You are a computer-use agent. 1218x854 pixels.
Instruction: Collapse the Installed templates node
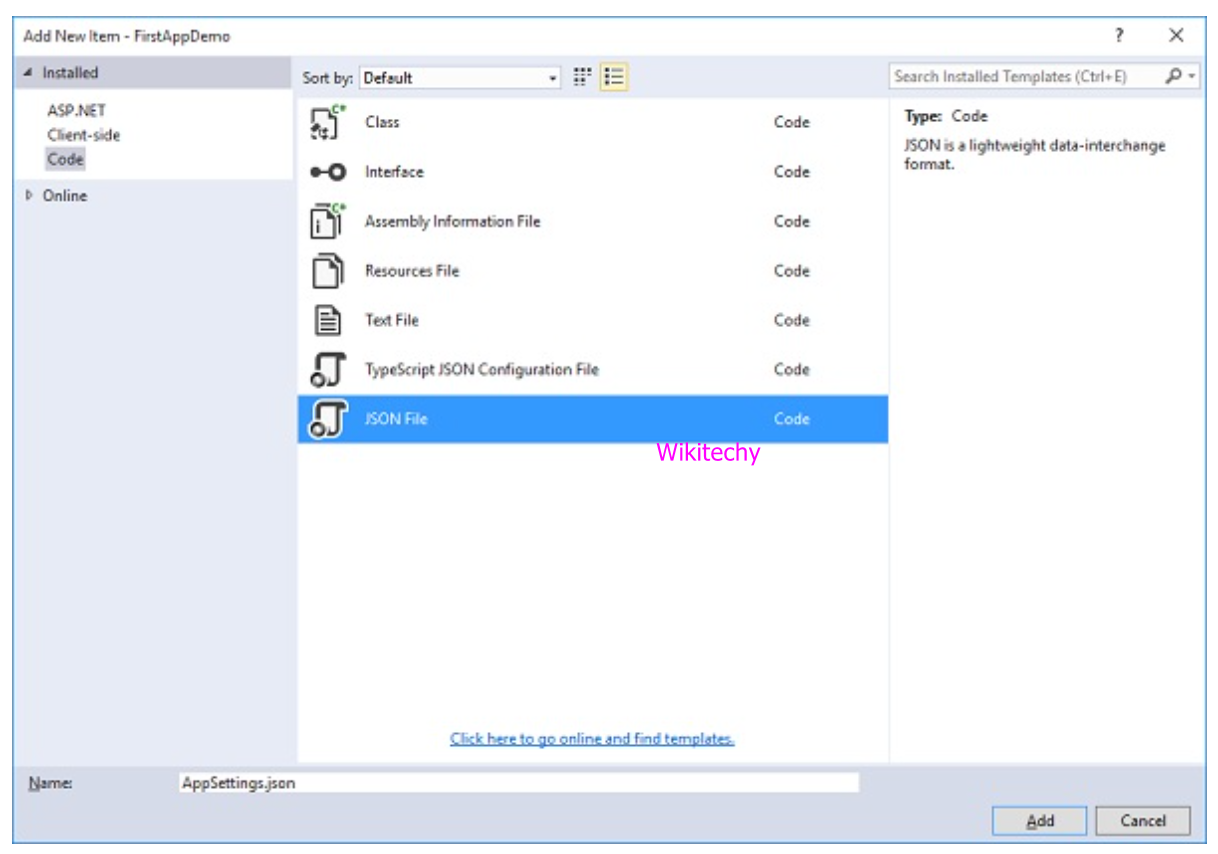[x=27, y=73]
